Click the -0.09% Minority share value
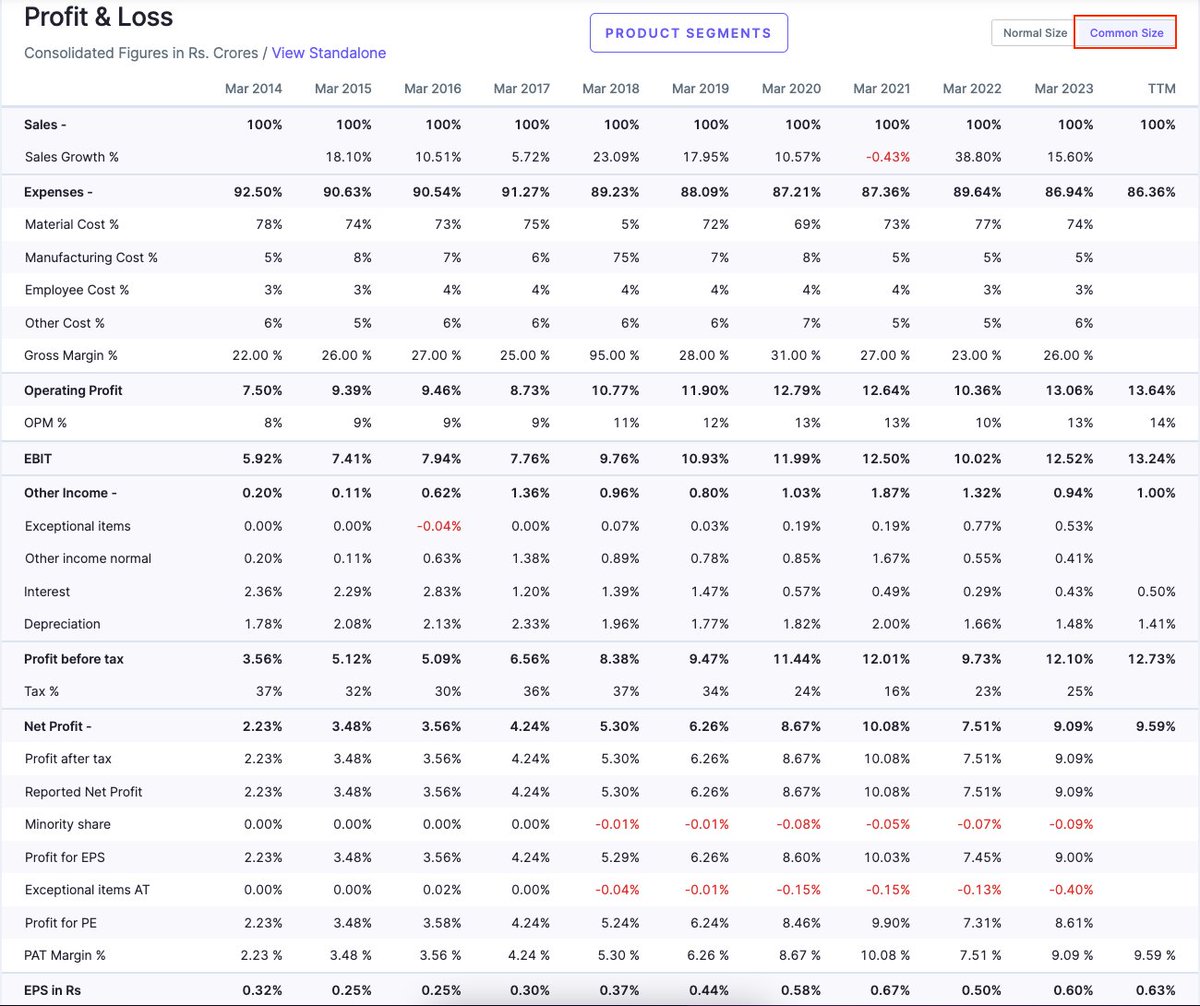The width and height of the screenshot is (1200, 1006). point(1071,825)
